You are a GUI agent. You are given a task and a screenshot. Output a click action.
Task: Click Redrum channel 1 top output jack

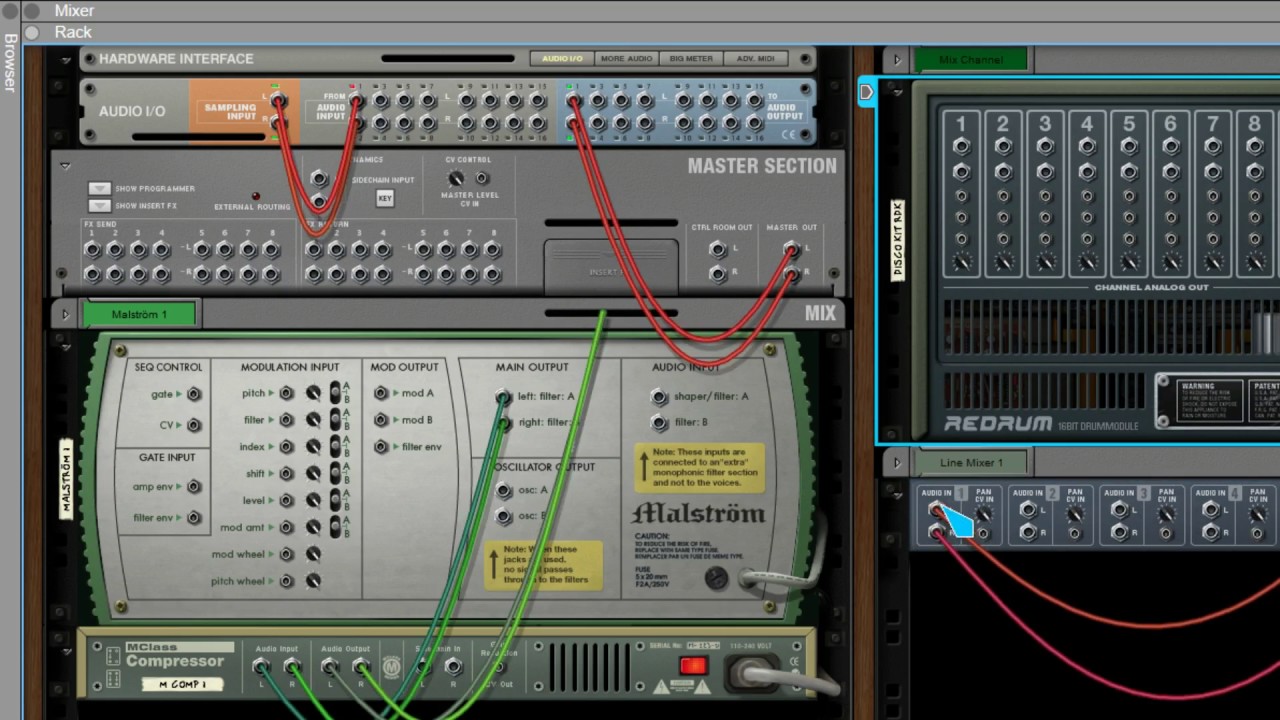[x=961, y=146]
